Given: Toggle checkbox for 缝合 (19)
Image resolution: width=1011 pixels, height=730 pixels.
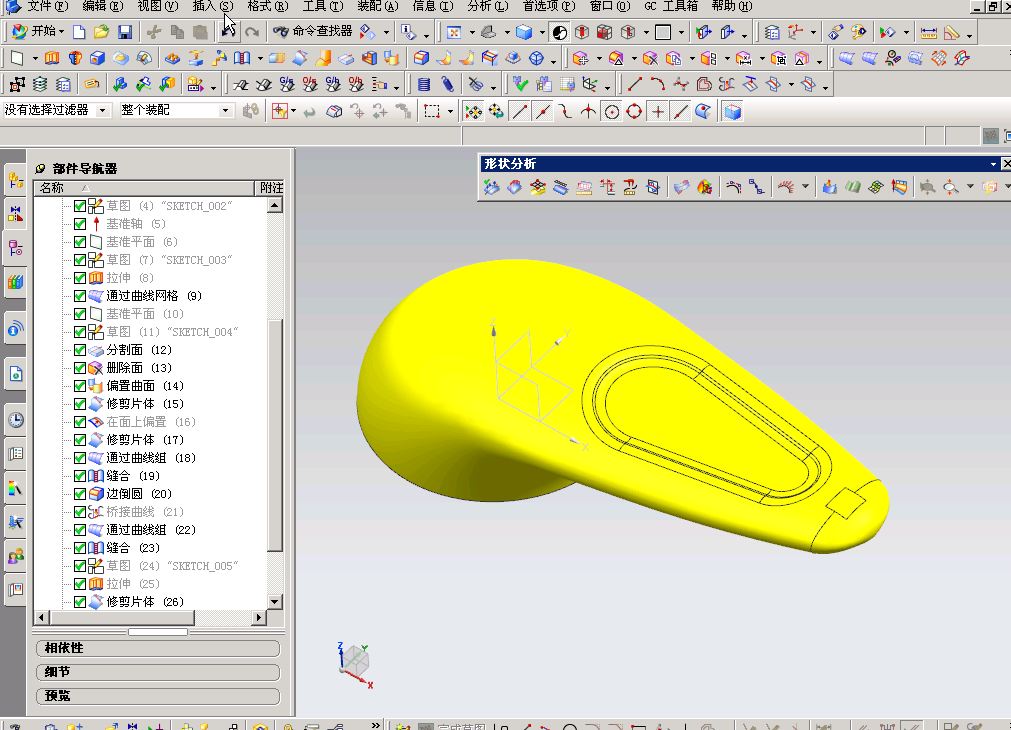Looking at the screenshot, I should [80, 476].
